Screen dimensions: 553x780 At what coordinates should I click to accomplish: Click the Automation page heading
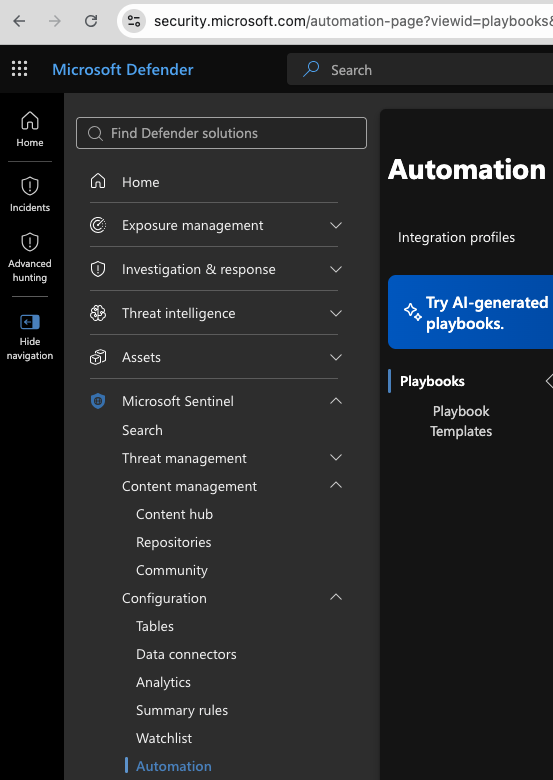tap(466, 169)
